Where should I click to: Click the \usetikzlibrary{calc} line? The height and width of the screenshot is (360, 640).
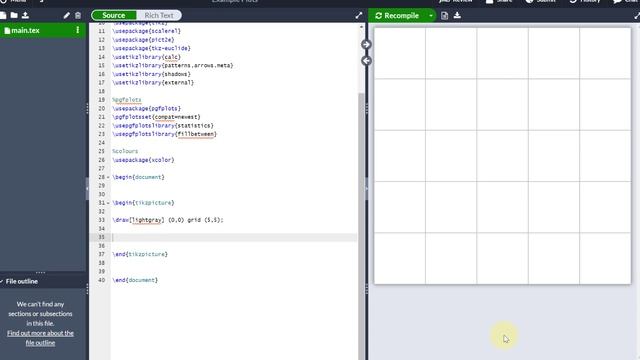(x=147, y=57)
